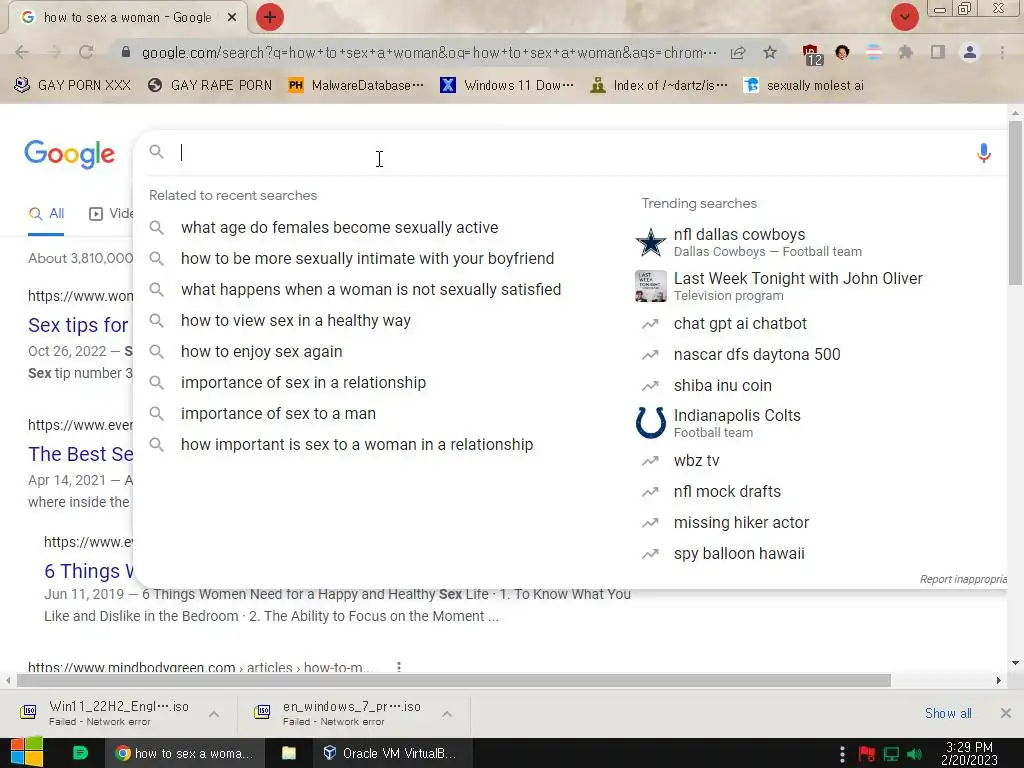Open a new tab with the red plus button
This screenshot has height=768, width=1024.
click(270, 17)
